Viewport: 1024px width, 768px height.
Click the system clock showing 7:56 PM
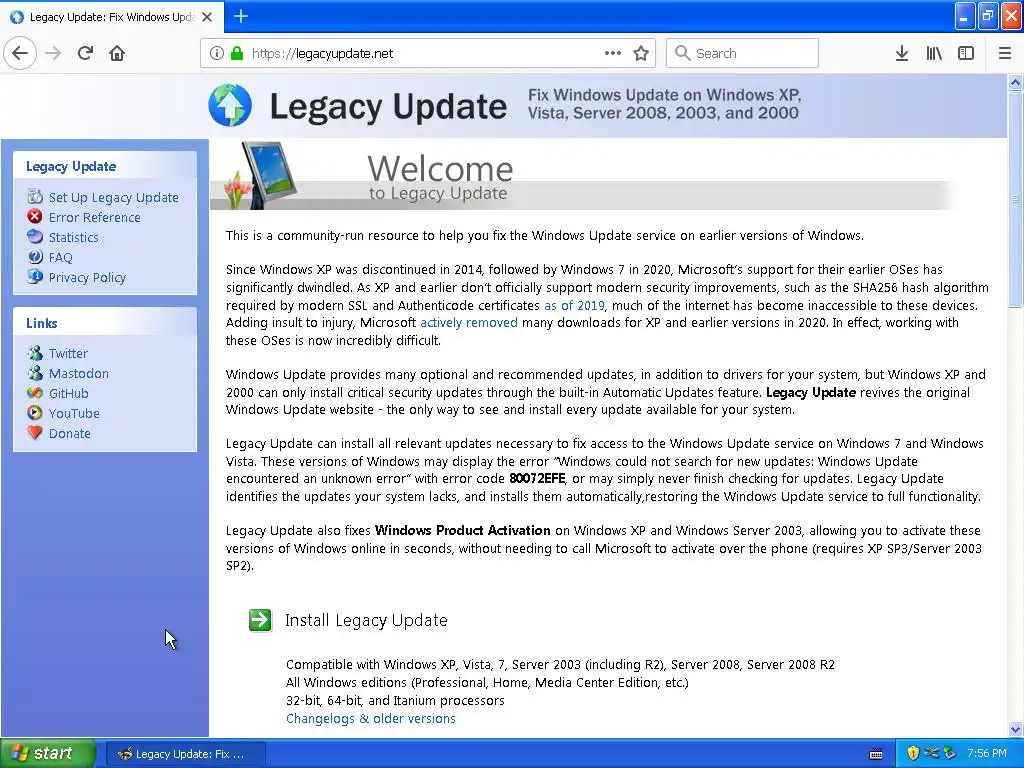(x=987, y=754)
